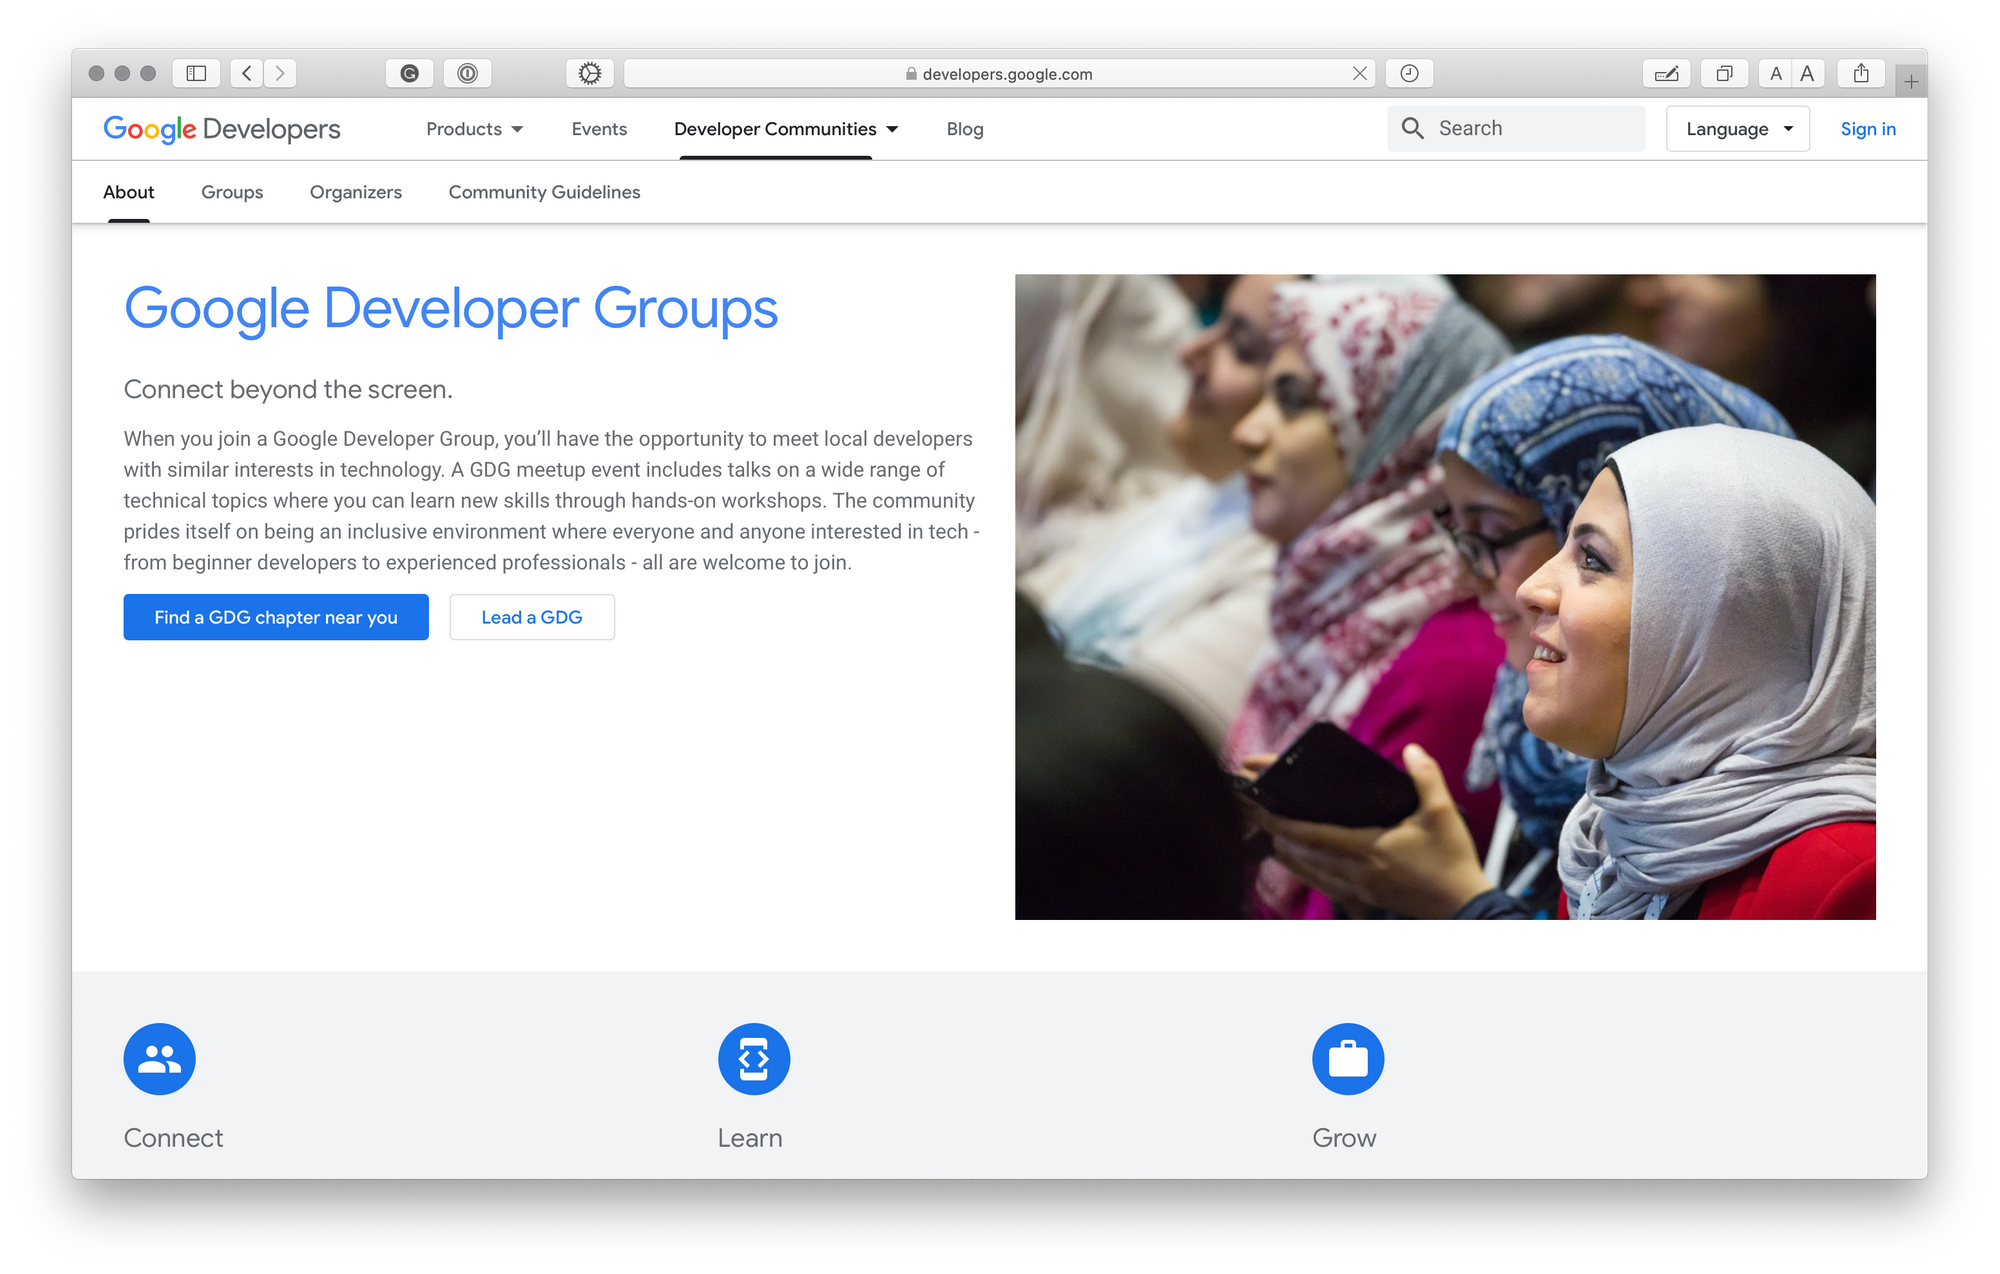The height and width of the screenshot is (1274, 2000).
Task: Show tab overview with overlapping squares icon
Action: (x=1724, y=73)
